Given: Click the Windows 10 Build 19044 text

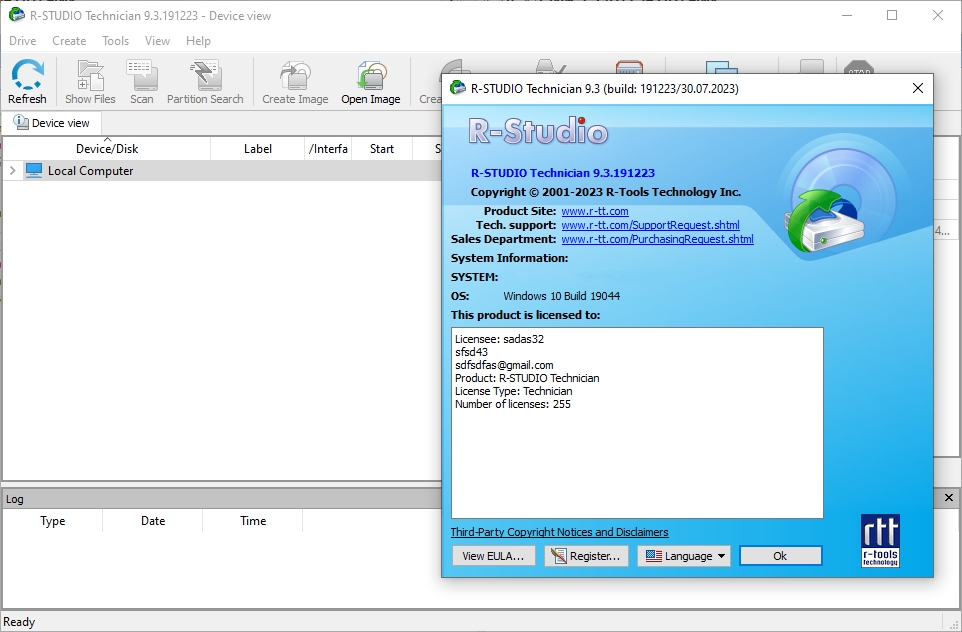Looking at the screenshot, I should point(561,296).
